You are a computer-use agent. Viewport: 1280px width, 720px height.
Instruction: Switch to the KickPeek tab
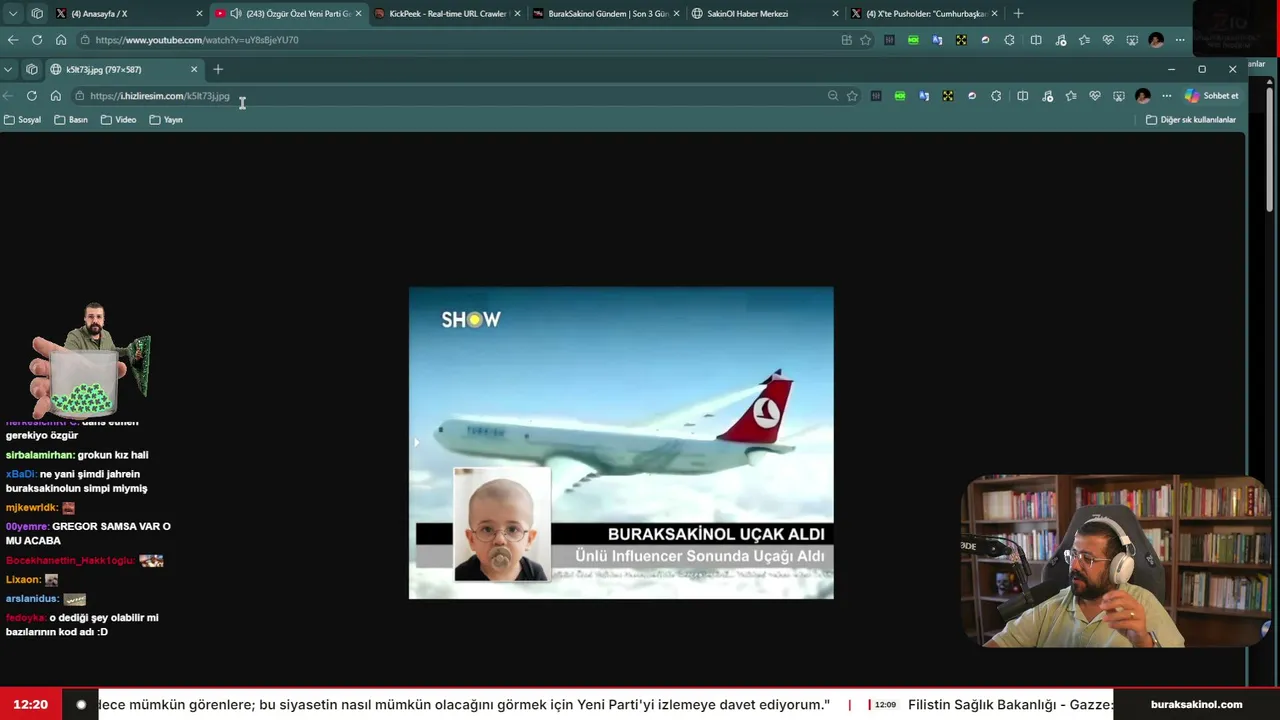click(x=447, y=14)
